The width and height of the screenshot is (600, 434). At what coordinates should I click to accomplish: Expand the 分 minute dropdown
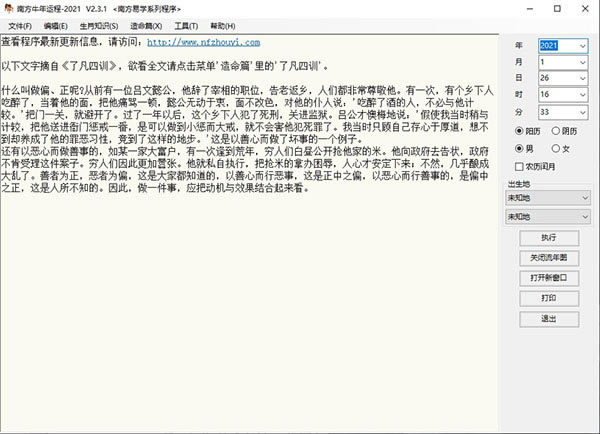click(x=582, y=113)
